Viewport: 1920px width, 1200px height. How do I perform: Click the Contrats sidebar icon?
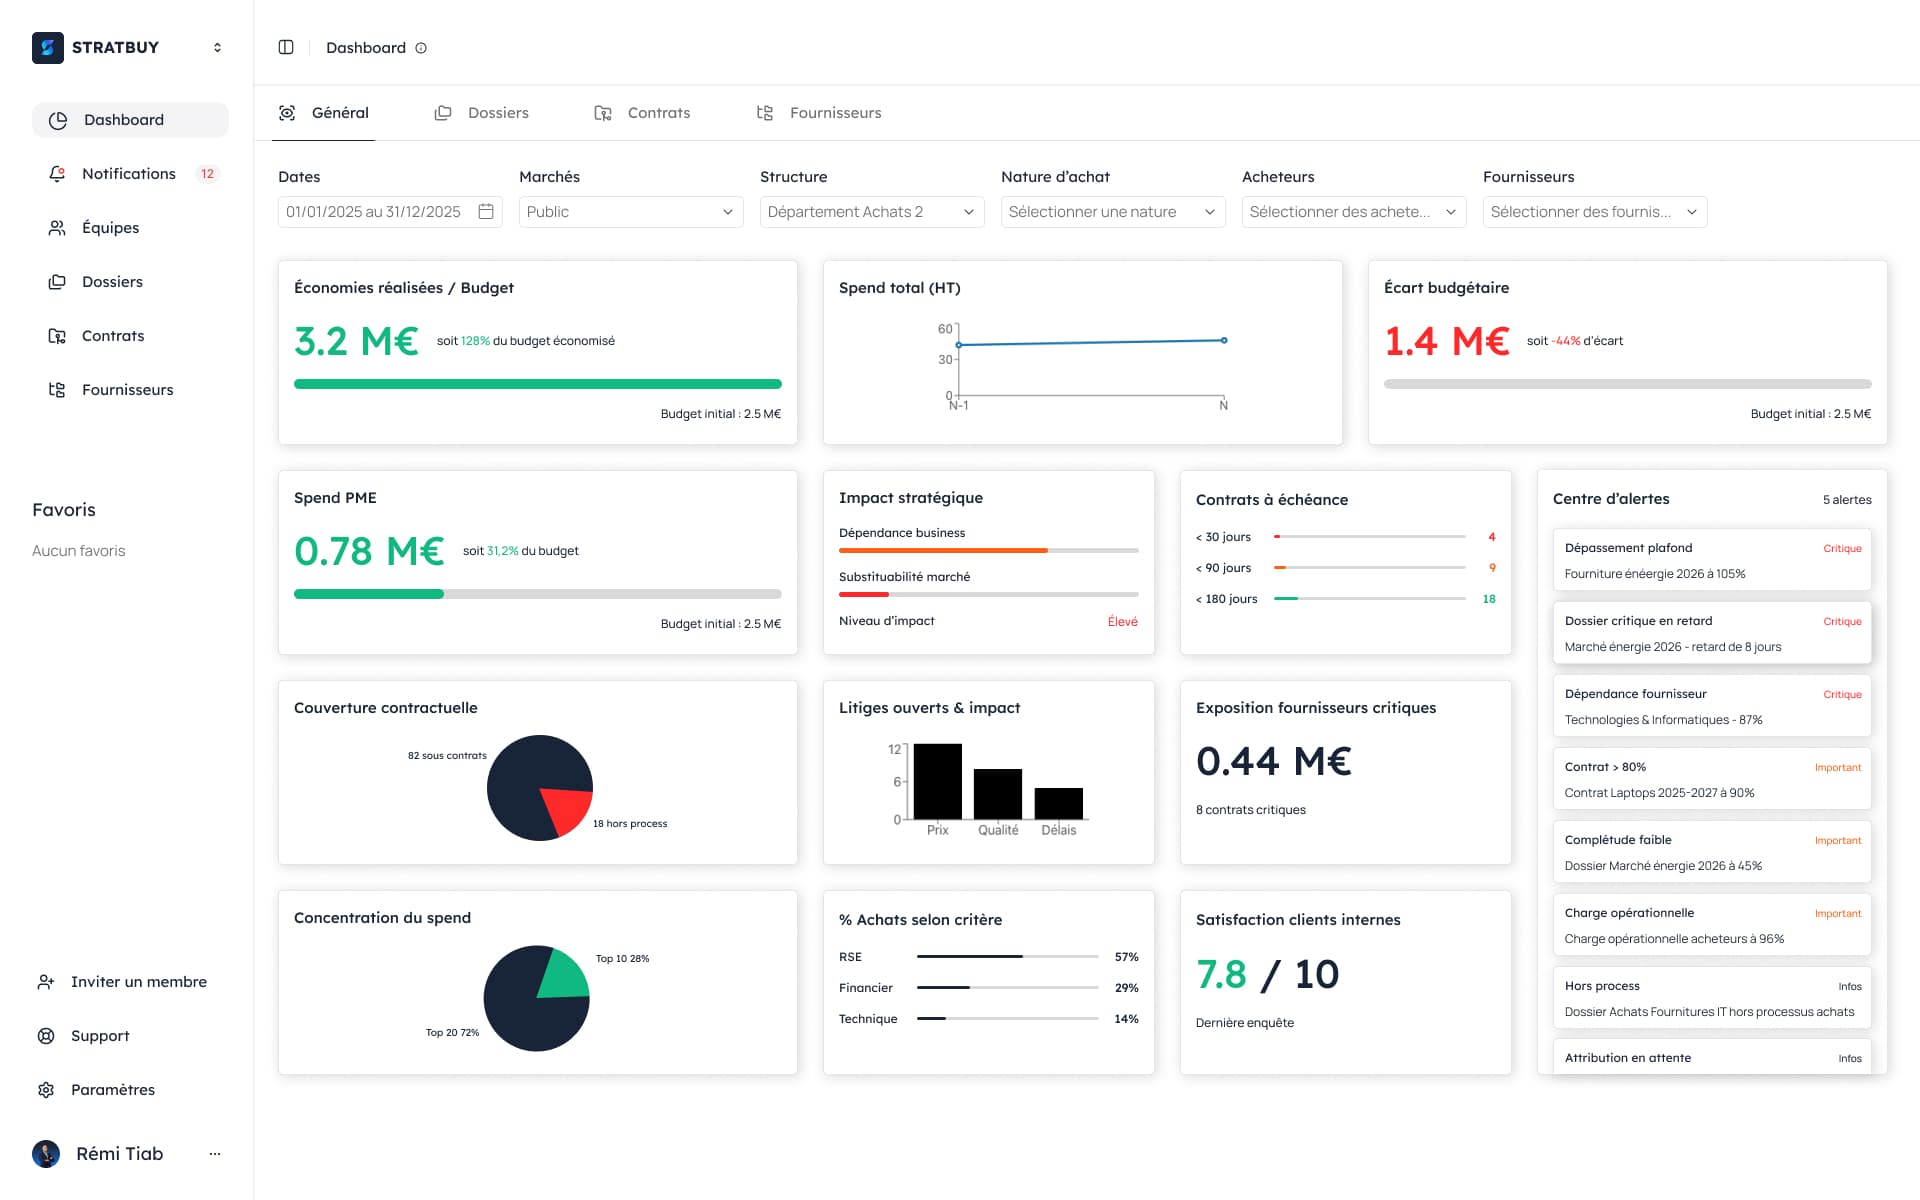[x=58, y=335]
